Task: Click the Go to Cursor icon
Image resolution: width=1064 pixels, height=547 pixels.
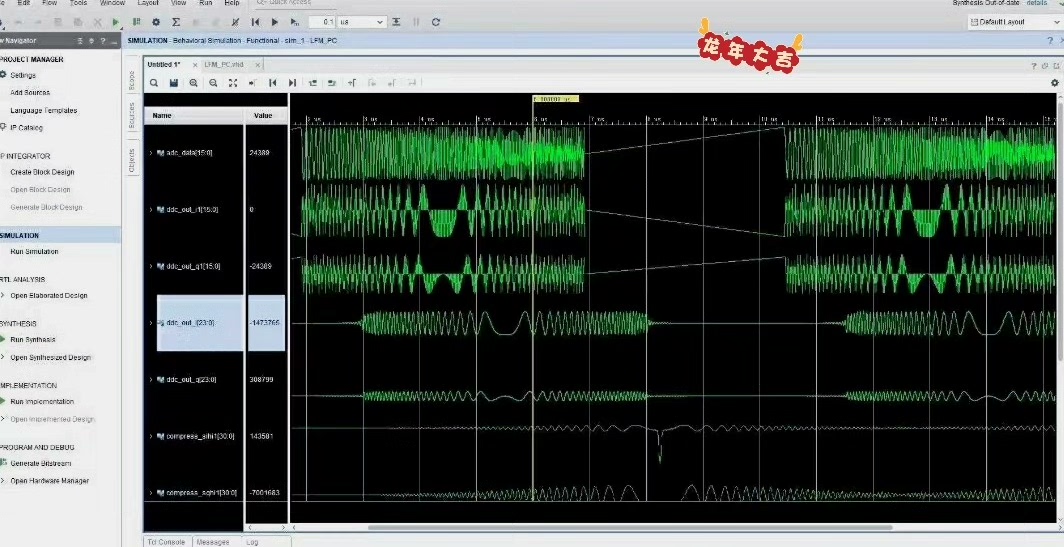Action: (252, 83)
